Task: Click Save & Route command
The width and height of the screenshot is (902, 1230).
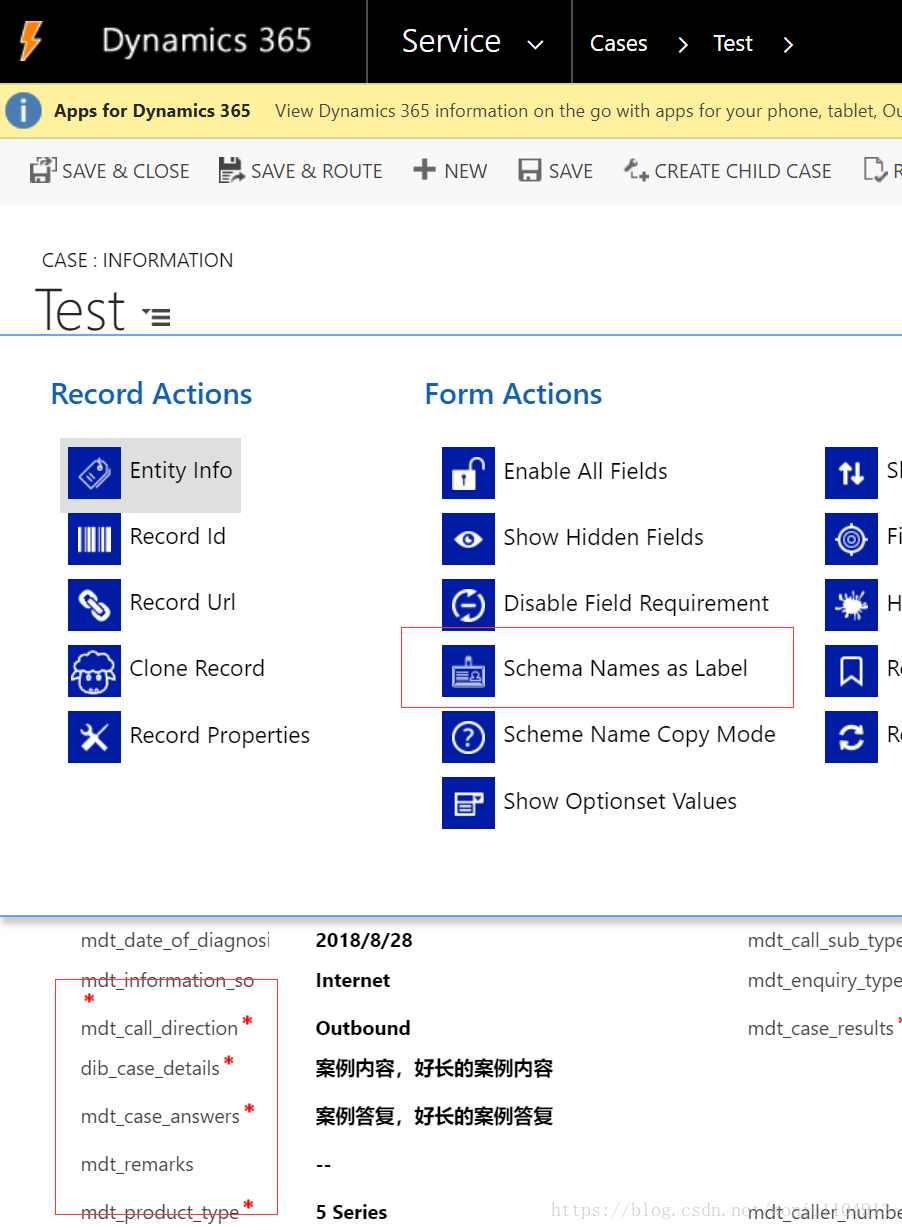Action: (300, 171)
